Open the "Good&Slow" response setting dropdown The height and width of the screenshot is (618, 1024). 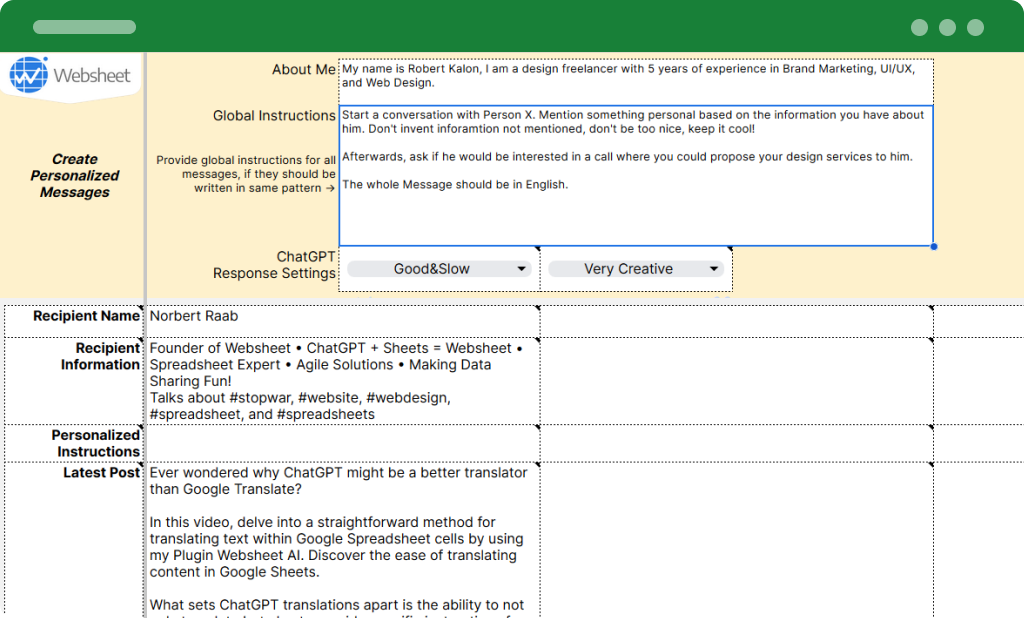pos(440,268)
